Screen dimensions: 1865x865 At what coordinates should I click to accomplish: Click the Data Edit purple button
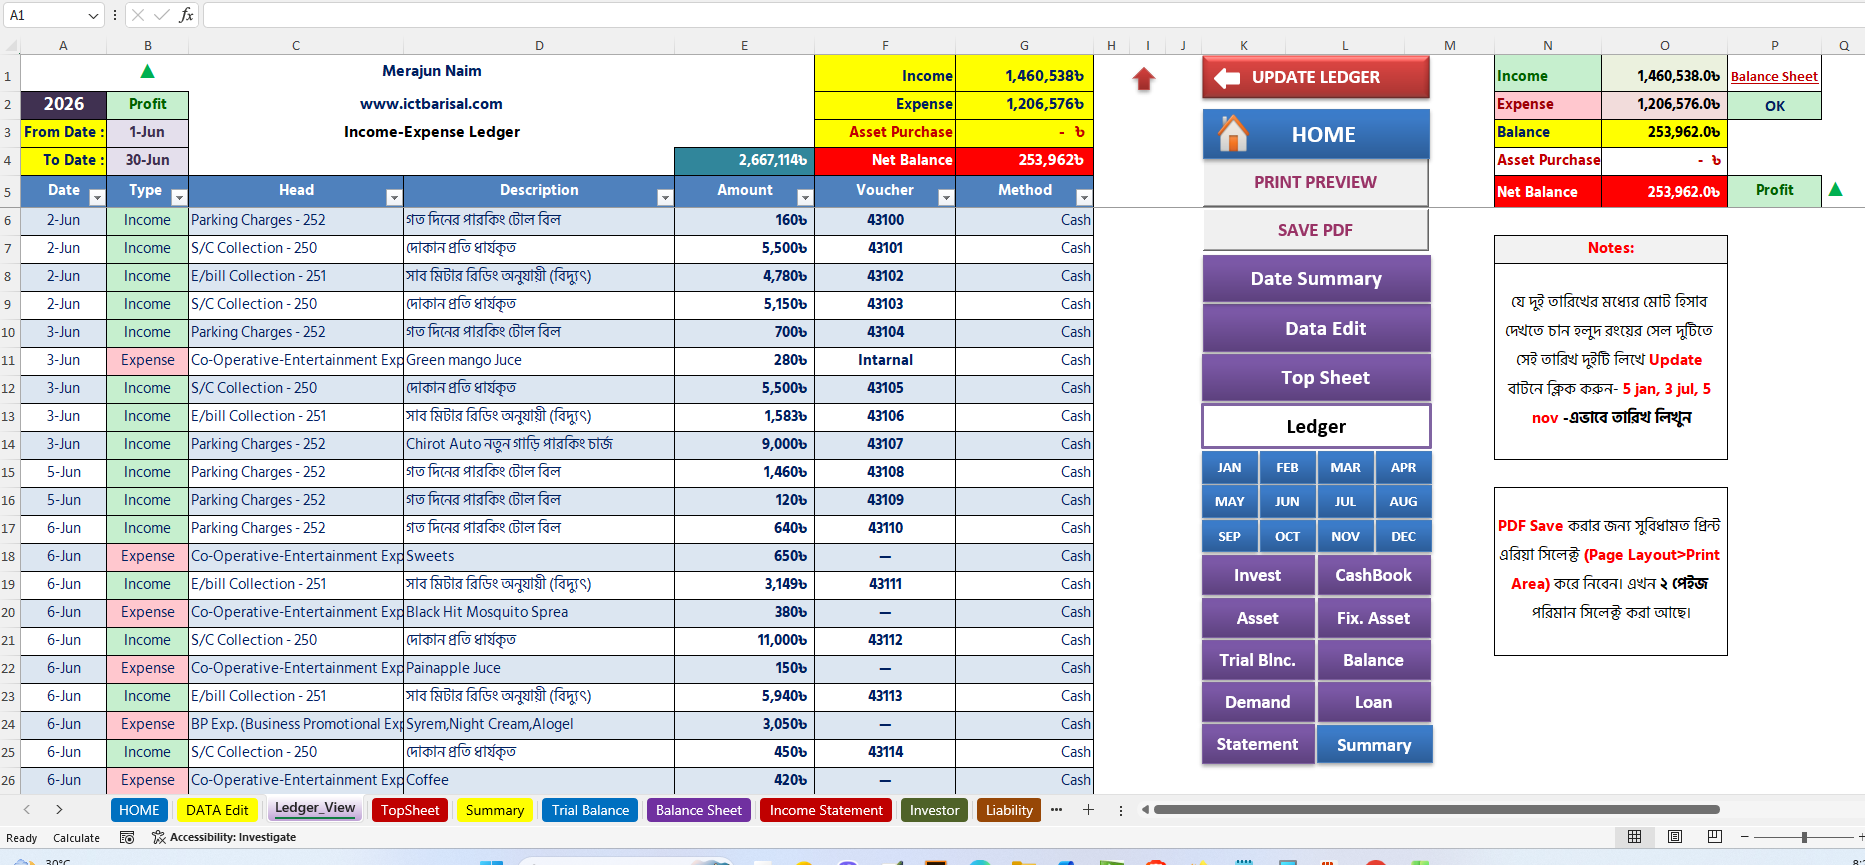tap(1316, 328)
